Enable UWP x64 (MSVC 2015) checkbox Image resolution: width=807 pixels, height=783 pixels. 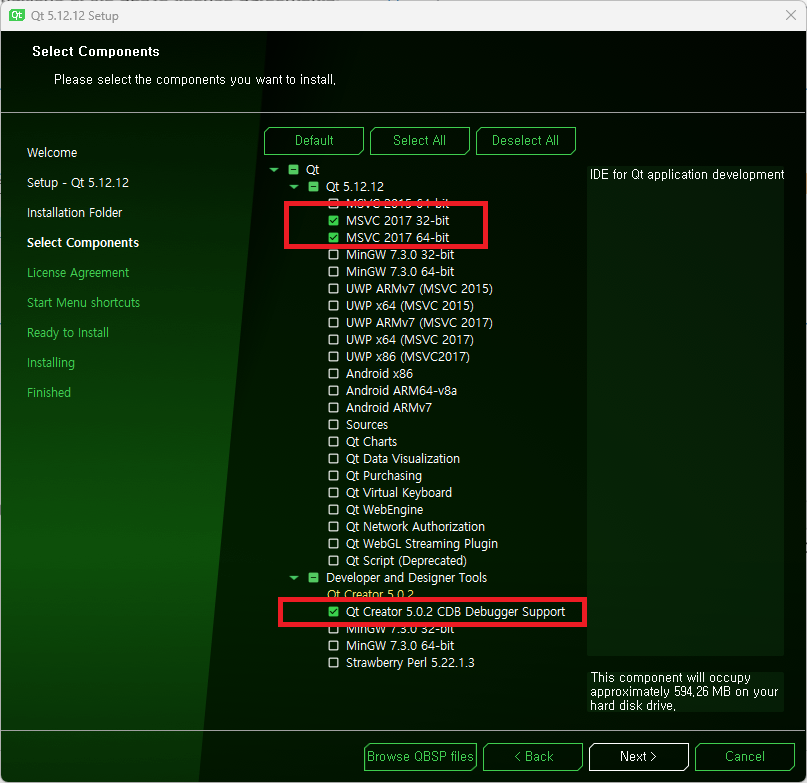coord(334,305)
